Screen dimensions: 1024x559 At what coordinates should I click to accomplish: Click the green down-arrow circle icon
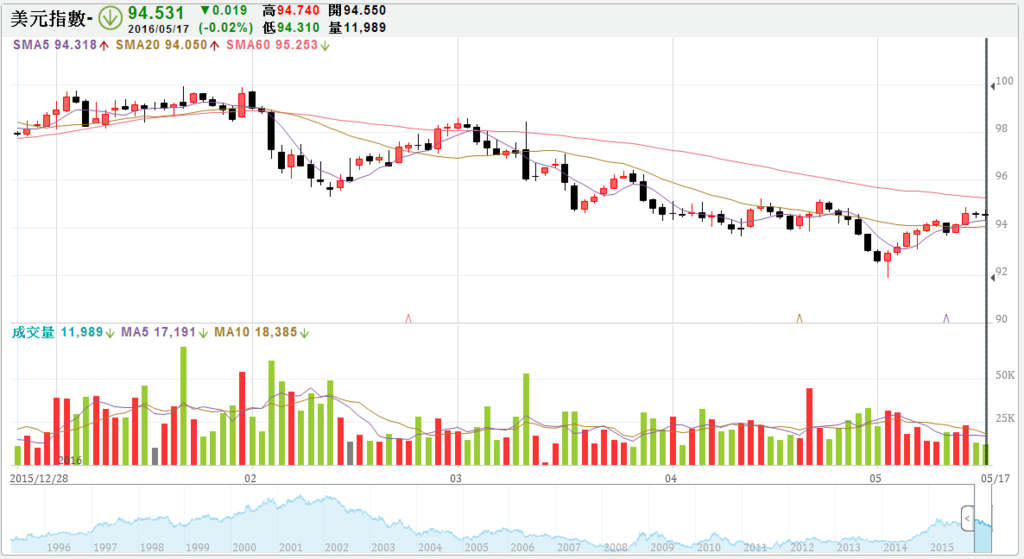click(110, 18)
